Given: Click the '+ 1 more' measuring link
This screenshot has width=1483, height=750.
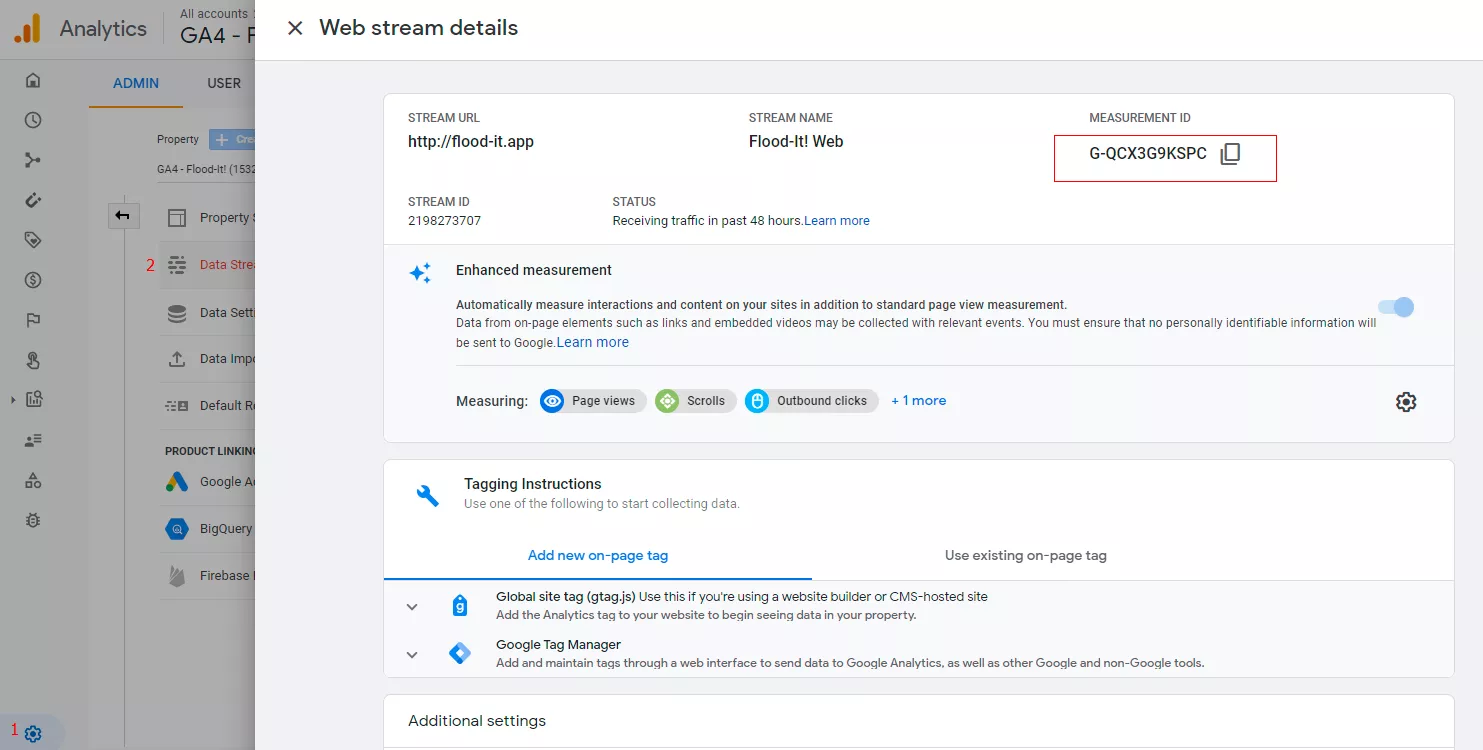Looking at the screenshot, I should (919, 401).
